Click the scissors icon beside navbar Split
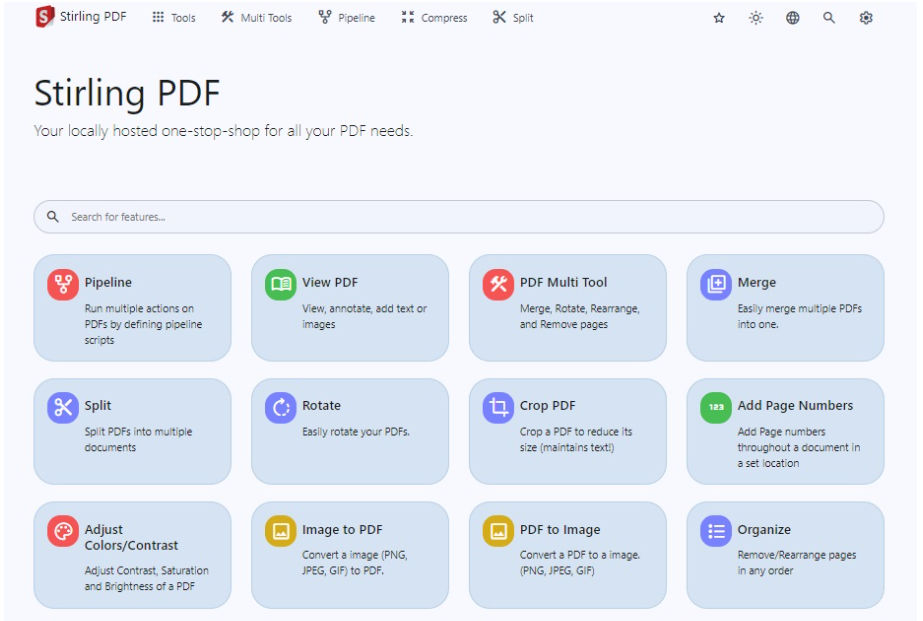The image size is (923, 621). click(x=499, y=17)
